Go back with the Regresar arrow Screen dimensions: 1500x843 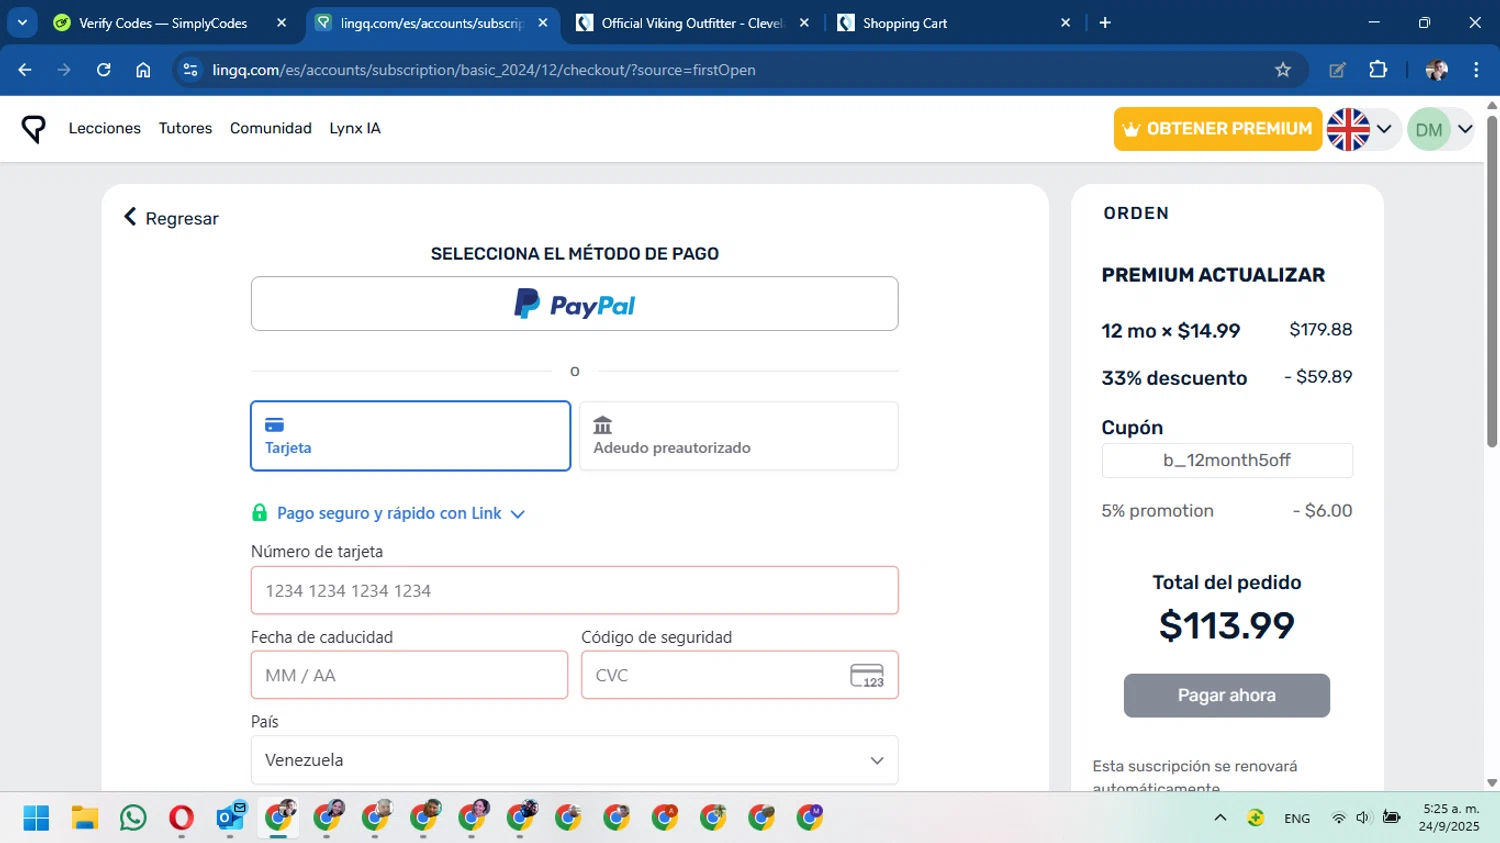click(x=170, y=218)
